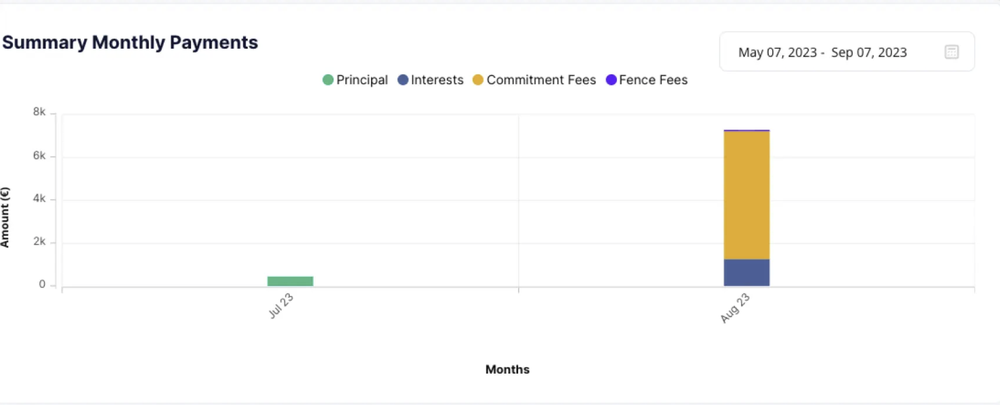
Task: Select the yellow Commitment Fees bar segment
Action: click(746, 195)
